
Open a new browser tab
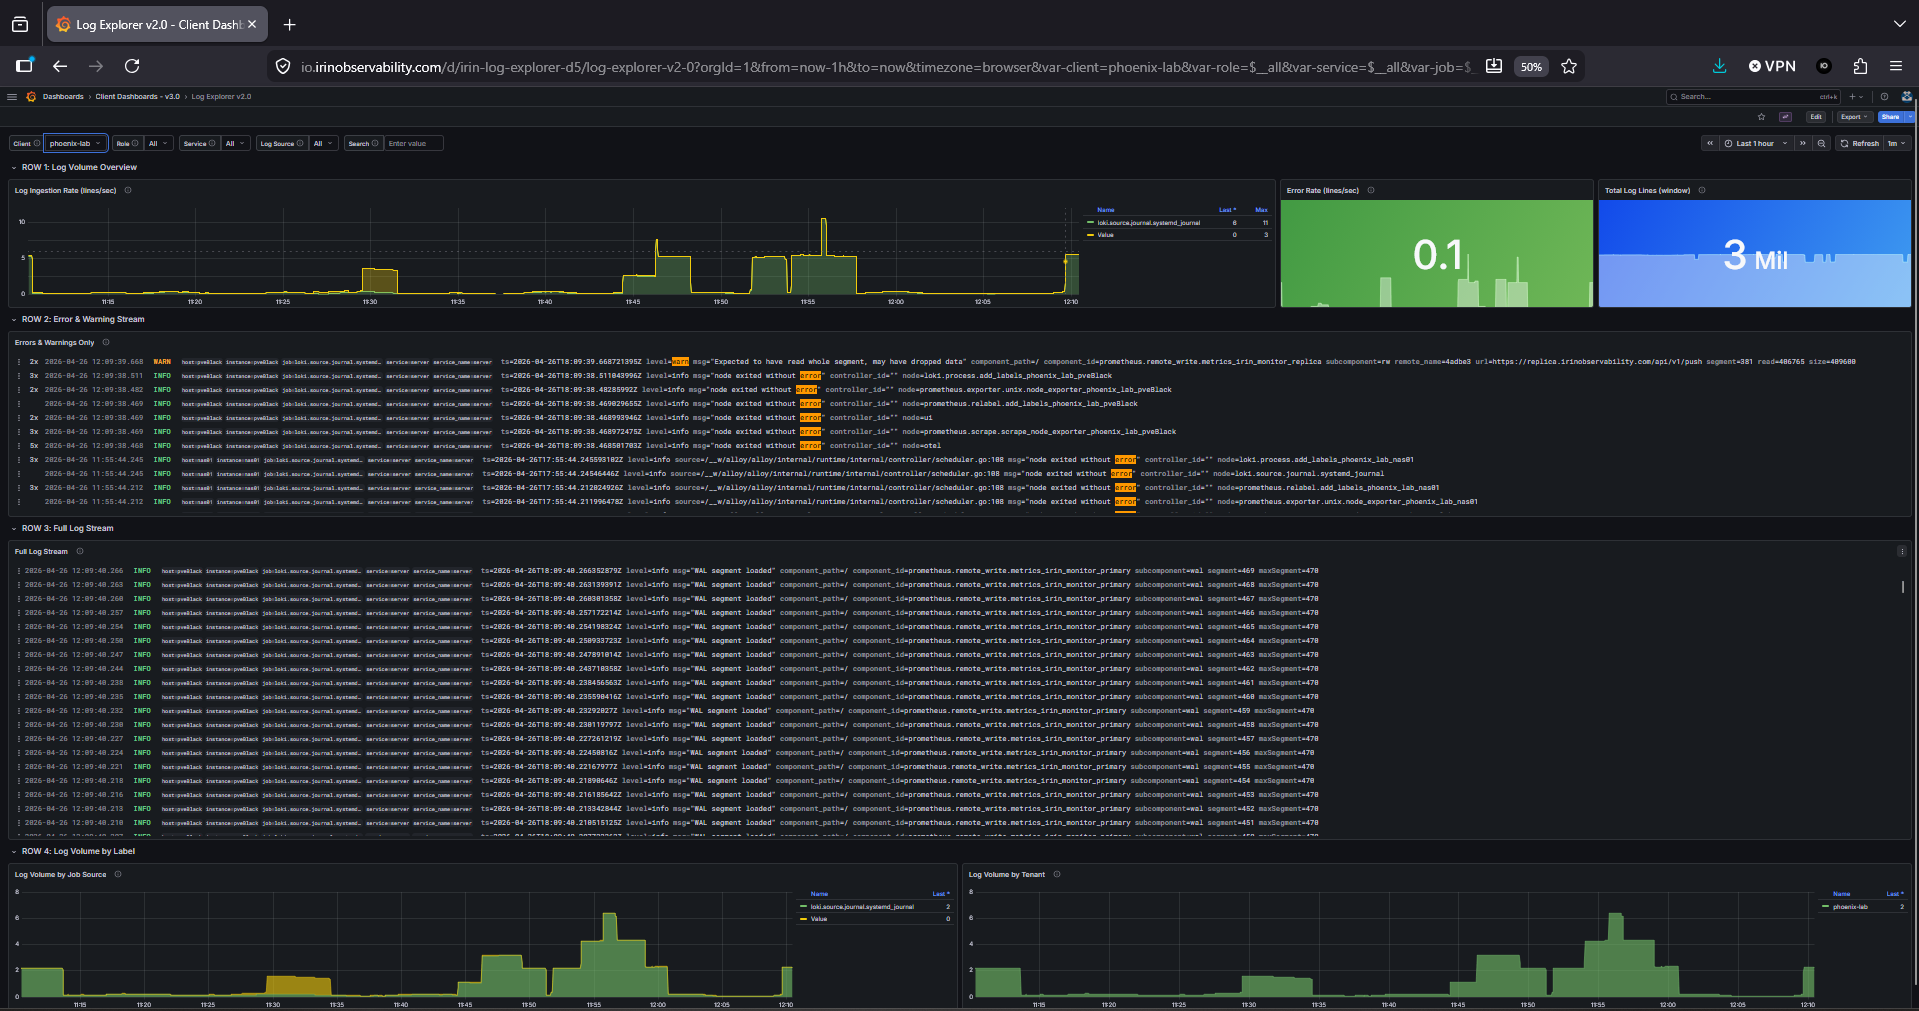coord(290,24)
